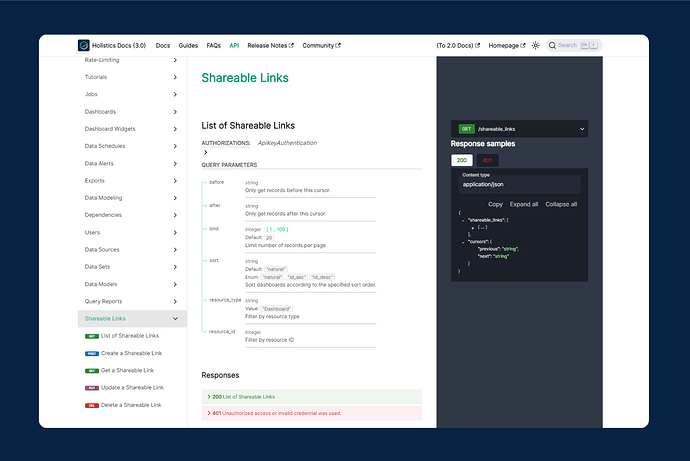
Task: Collapse the Shareable Links sidebar section
Action: tap(175, 318)
